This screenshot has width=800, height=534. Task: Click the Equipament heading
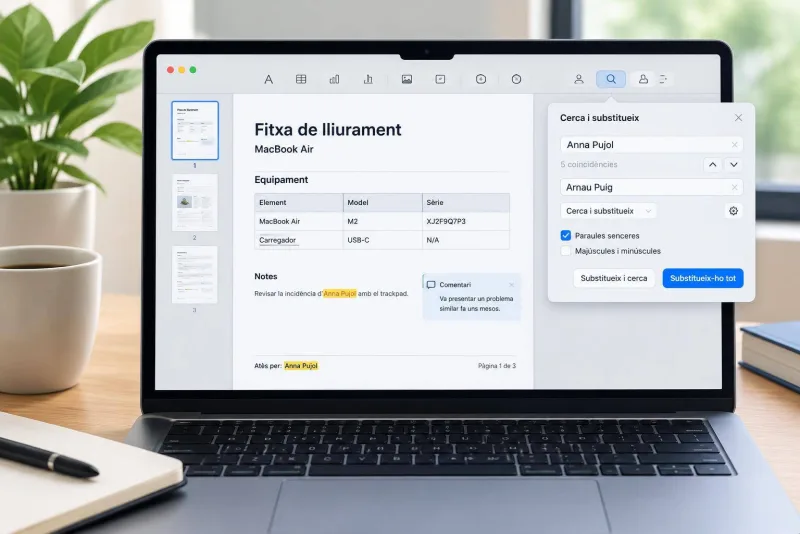(x=281, y=180)
